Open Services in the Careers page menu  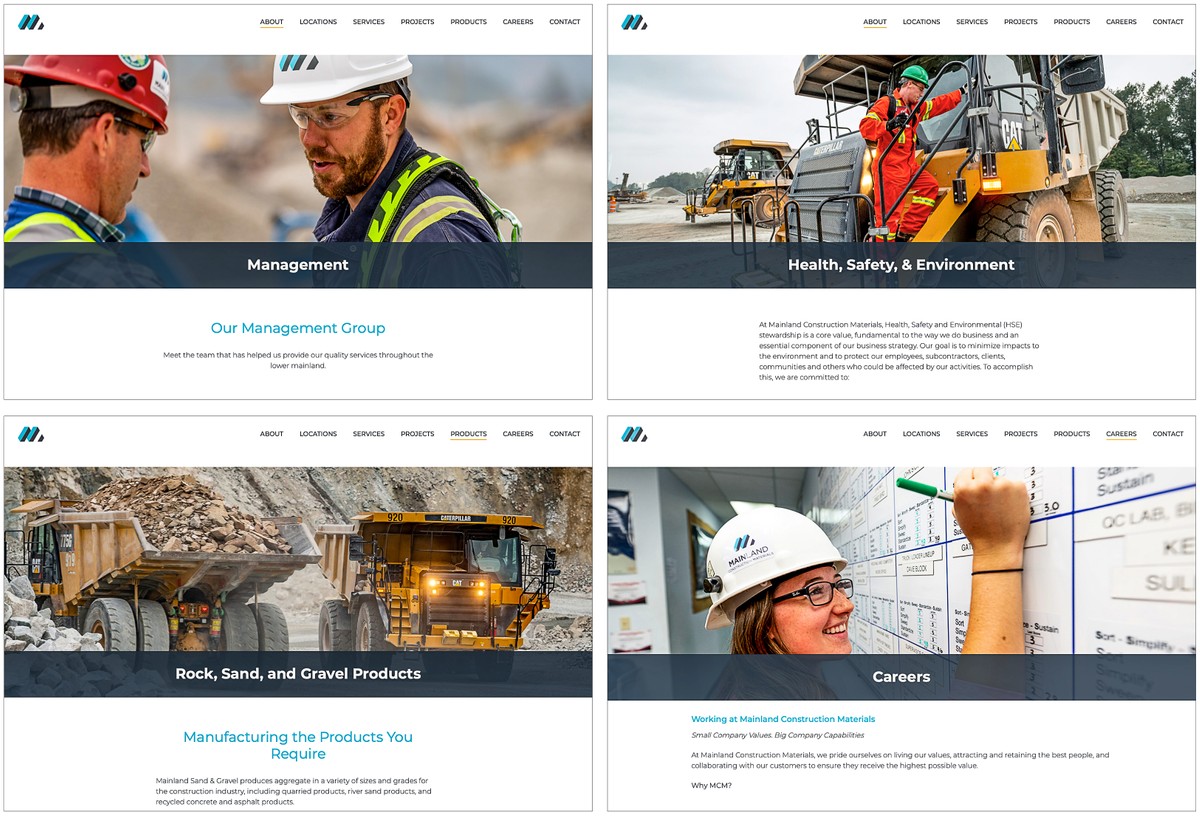coord(972,434)
